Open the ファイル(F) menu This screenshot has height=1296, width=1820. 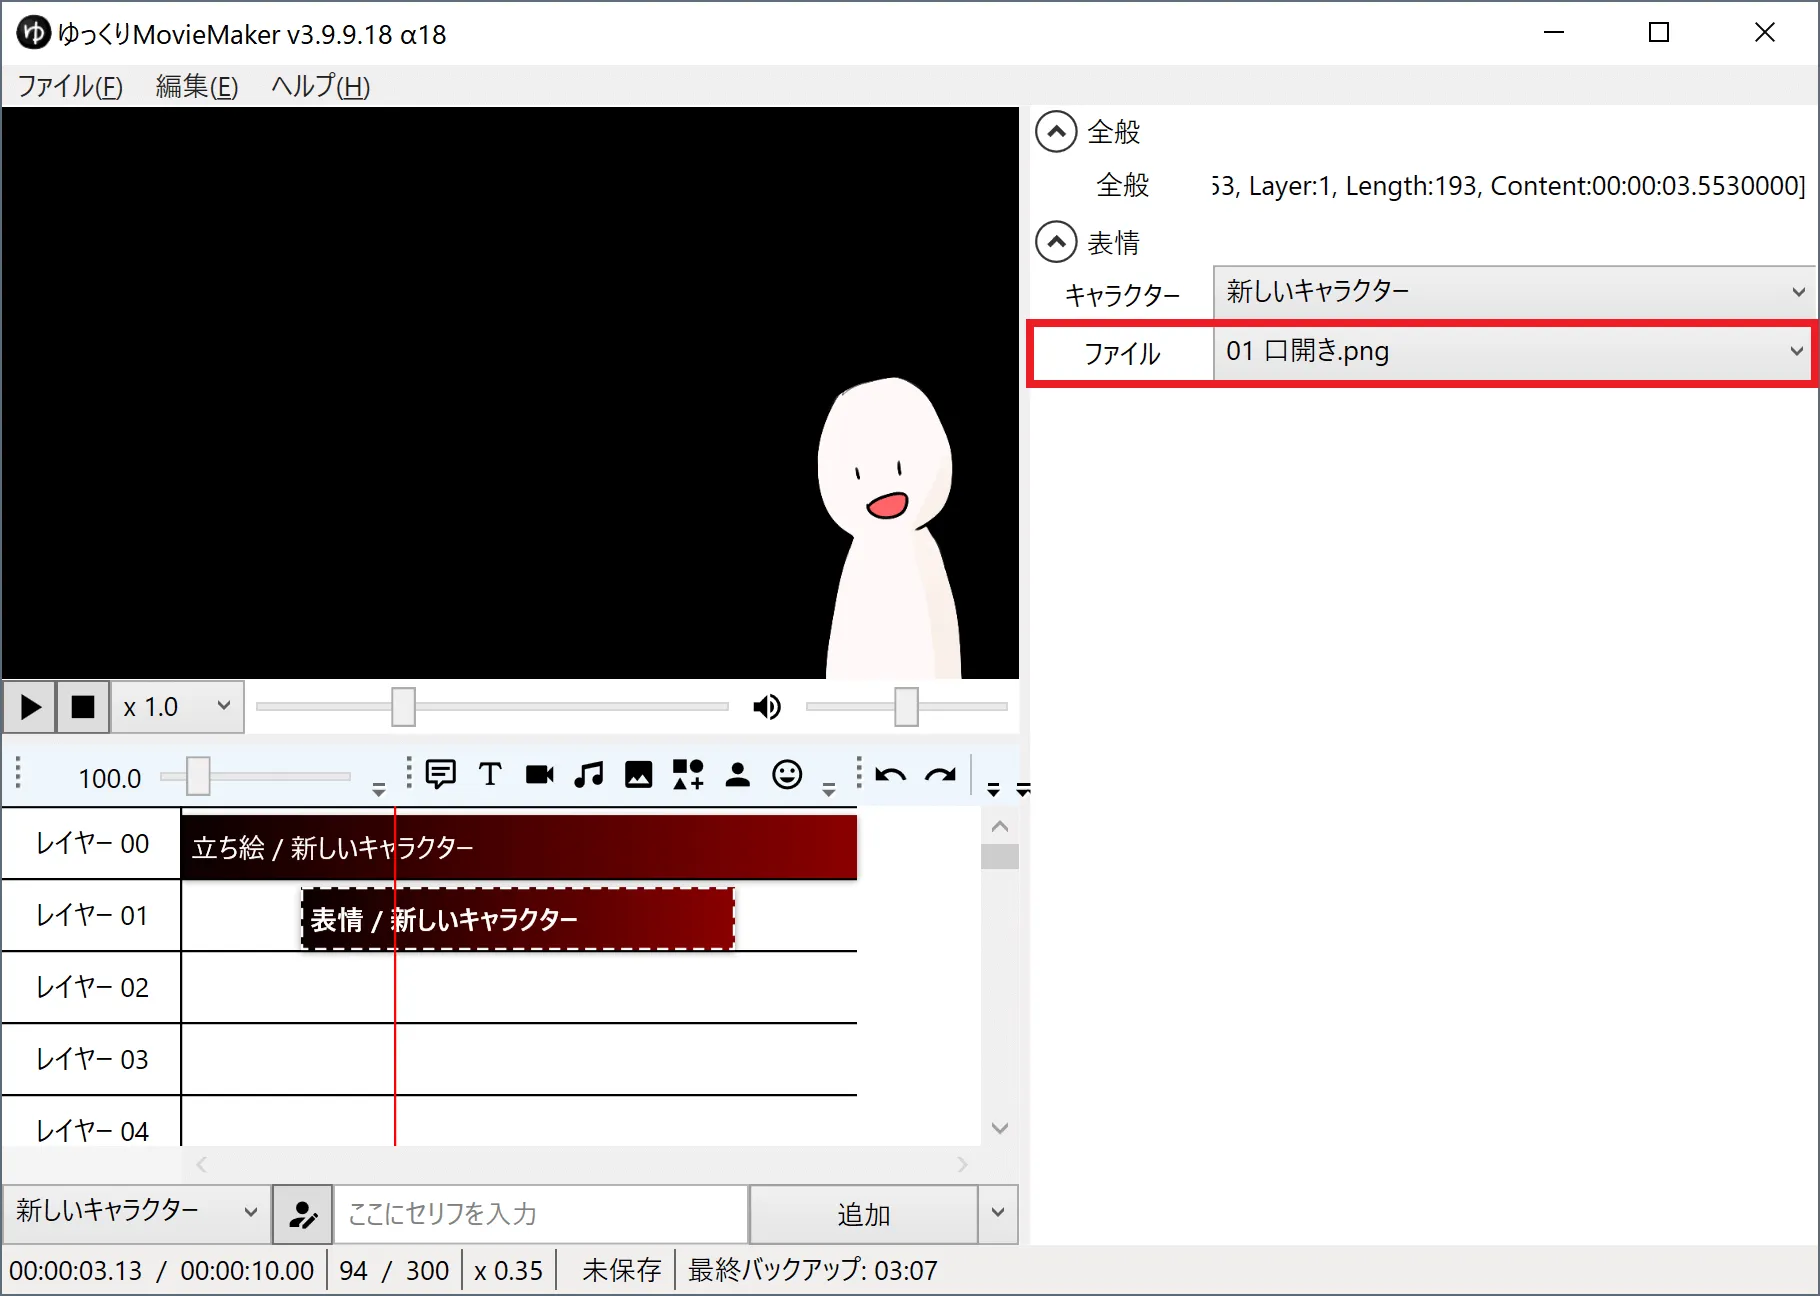[x=70, y=86]
